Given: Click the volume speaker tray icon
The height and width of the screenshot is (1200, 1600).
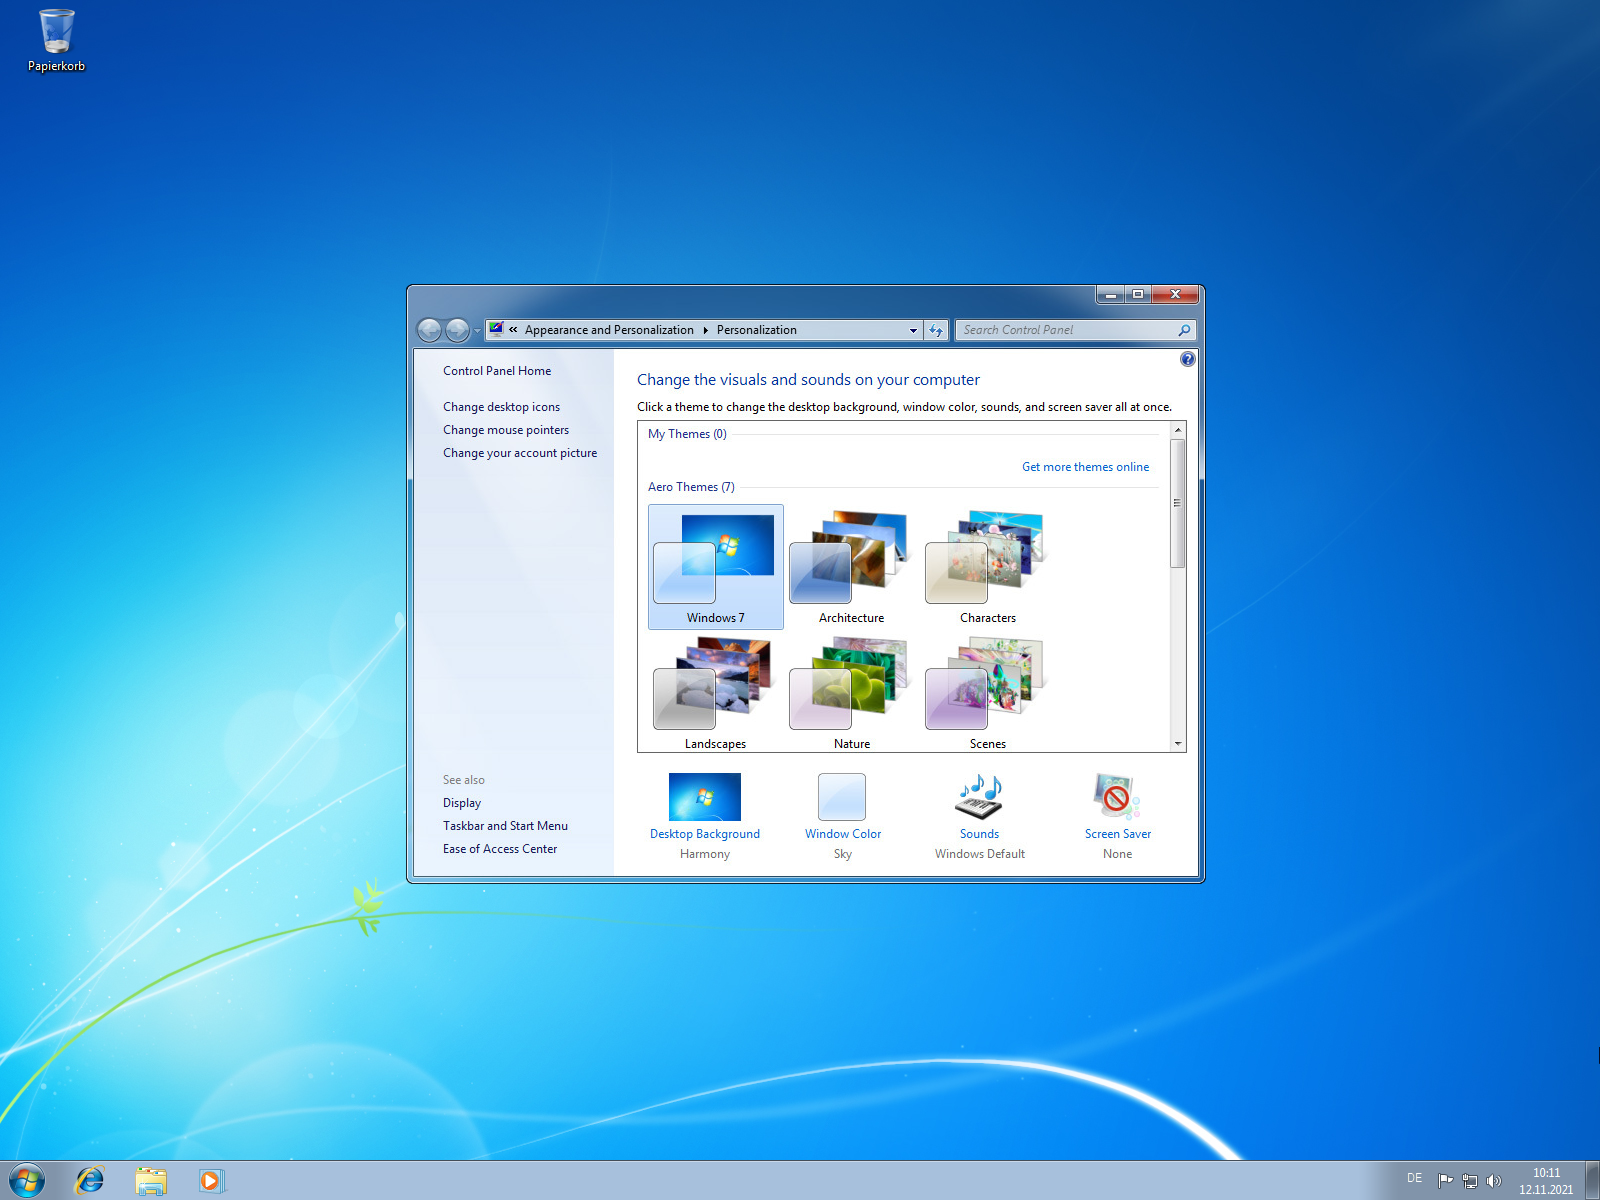Looking at the screenshot, I should [x=1493, y=1181].
